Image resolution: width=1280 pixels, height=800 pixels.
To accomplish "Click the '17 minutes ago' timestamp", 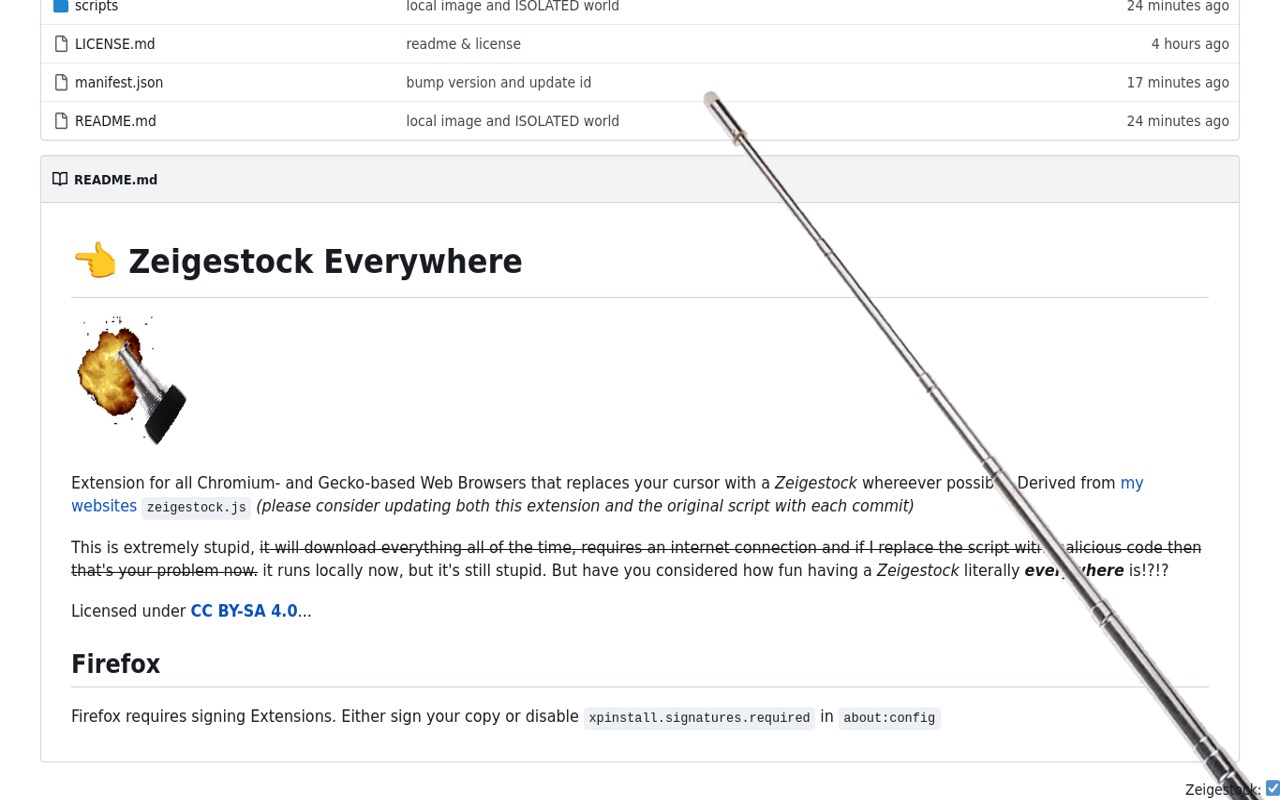I will pyautogui.click(x=1178, y=82).
